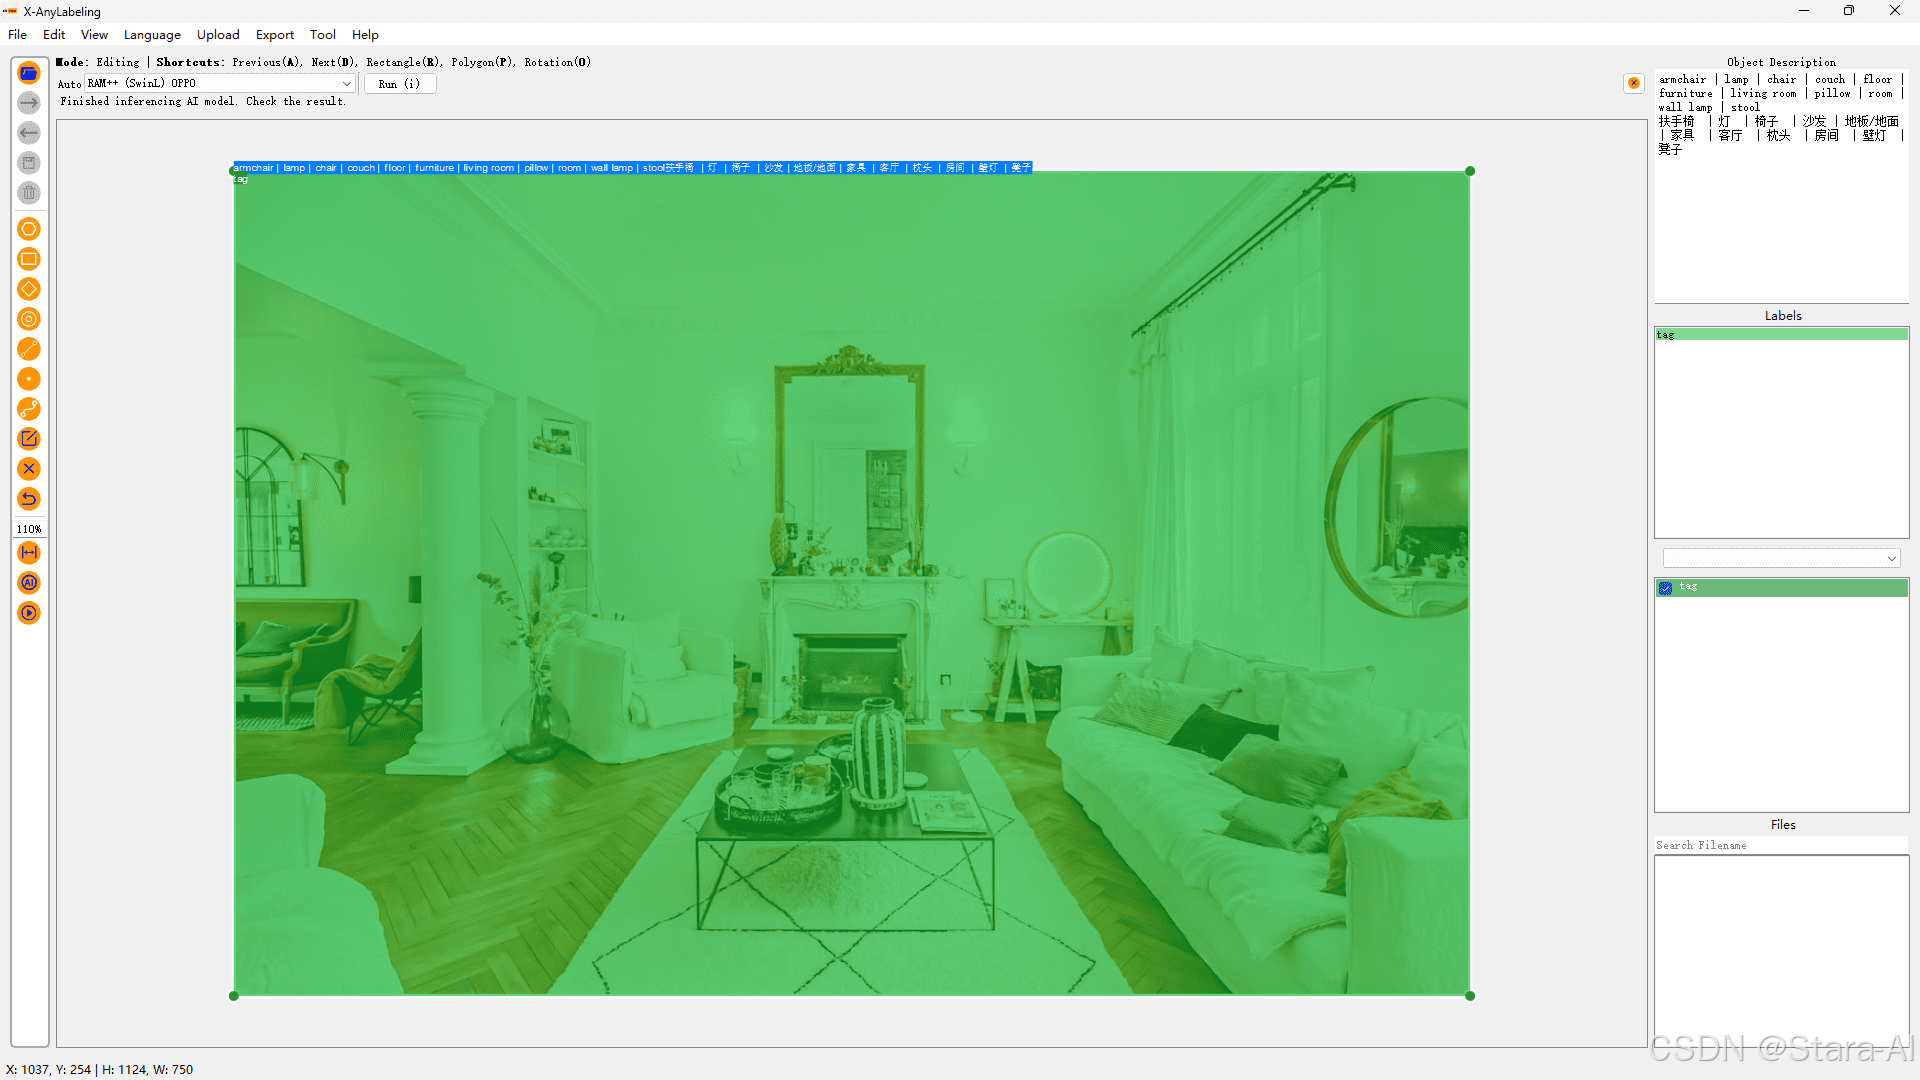Toggle the tag checkbox in object list

(1666, 588)
